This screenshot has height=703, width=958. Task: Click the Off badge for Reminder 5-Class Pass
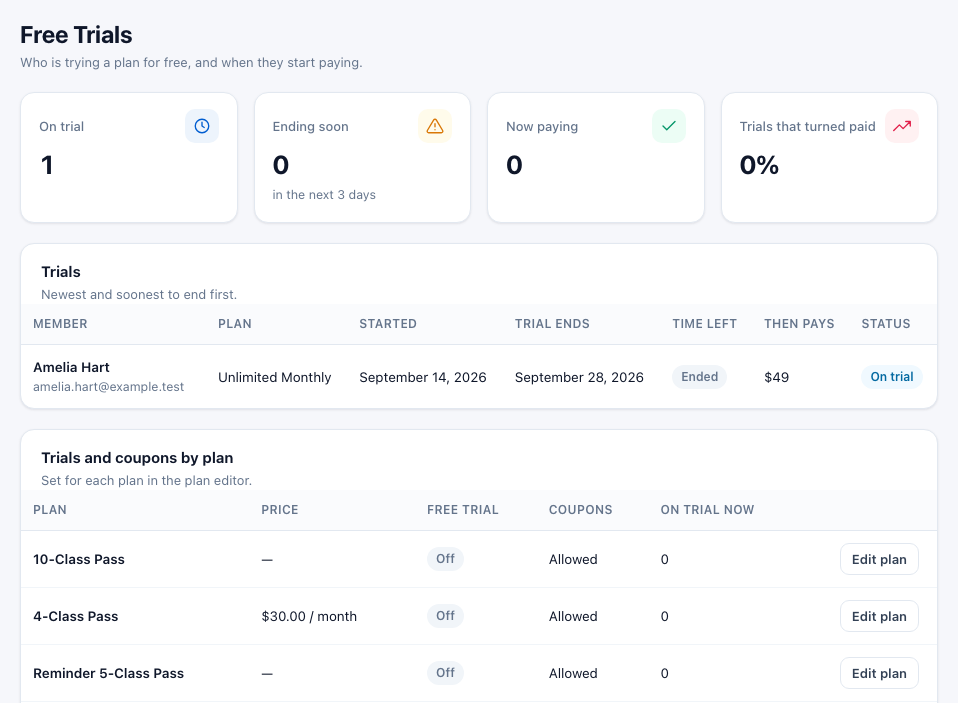pyautogui.click(x=445, y=672)
